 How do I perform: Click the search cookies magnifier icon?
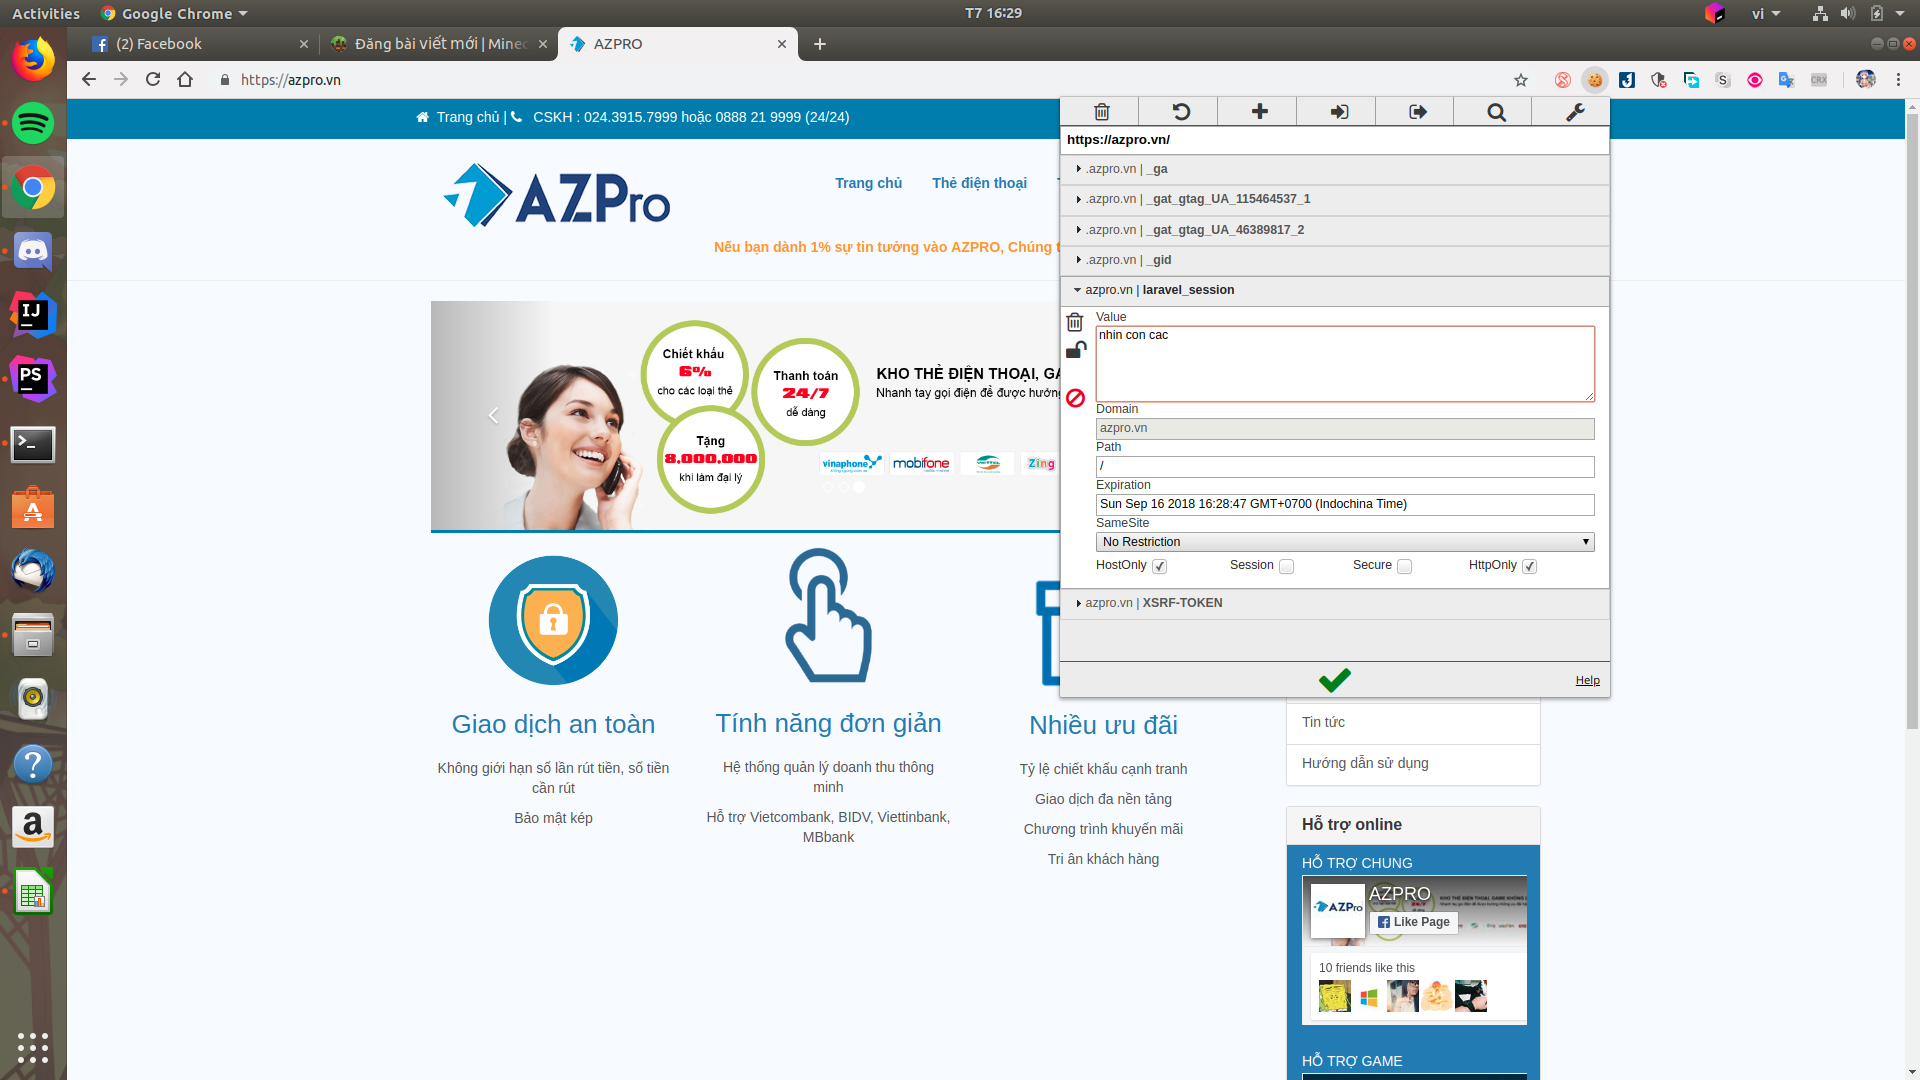coord(1496,112)
